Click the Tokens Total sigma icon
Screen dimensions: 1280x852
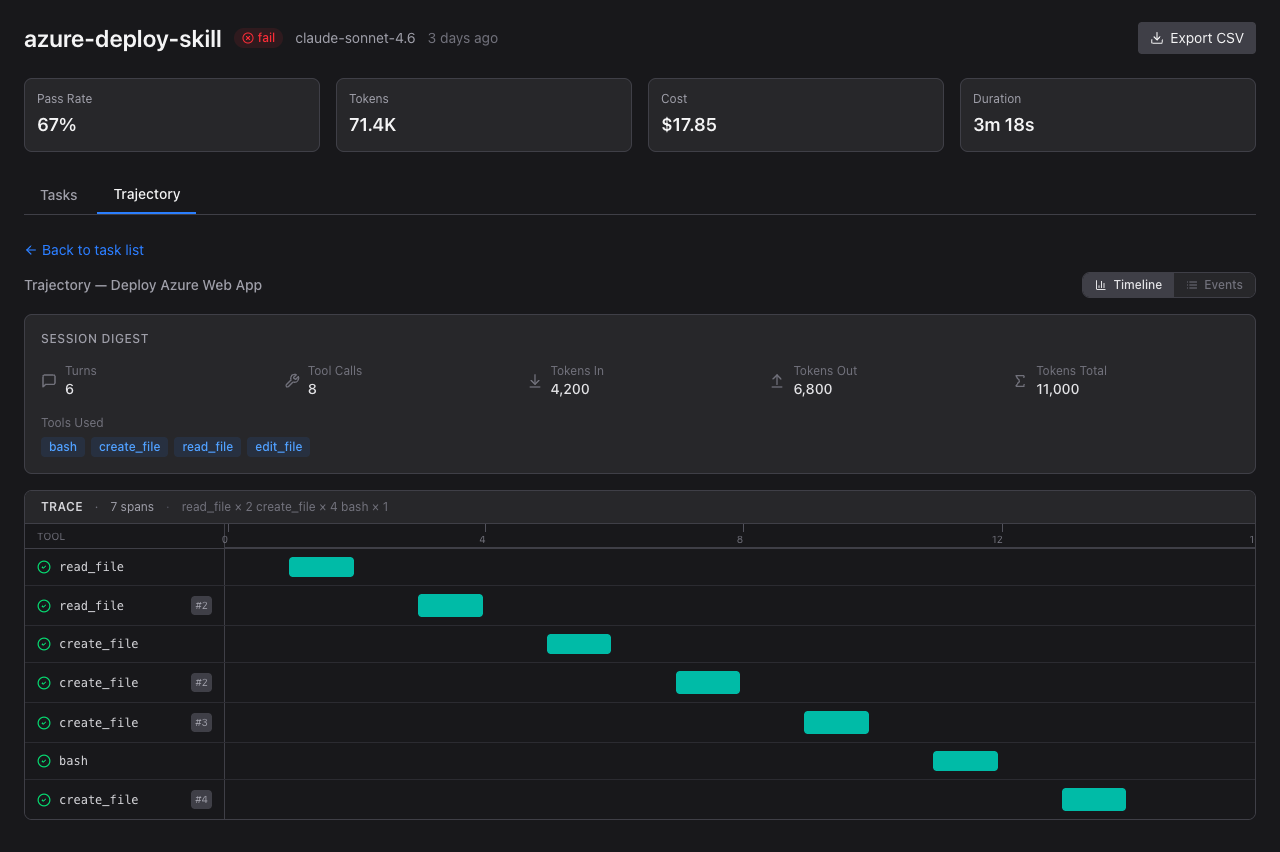1020,380
